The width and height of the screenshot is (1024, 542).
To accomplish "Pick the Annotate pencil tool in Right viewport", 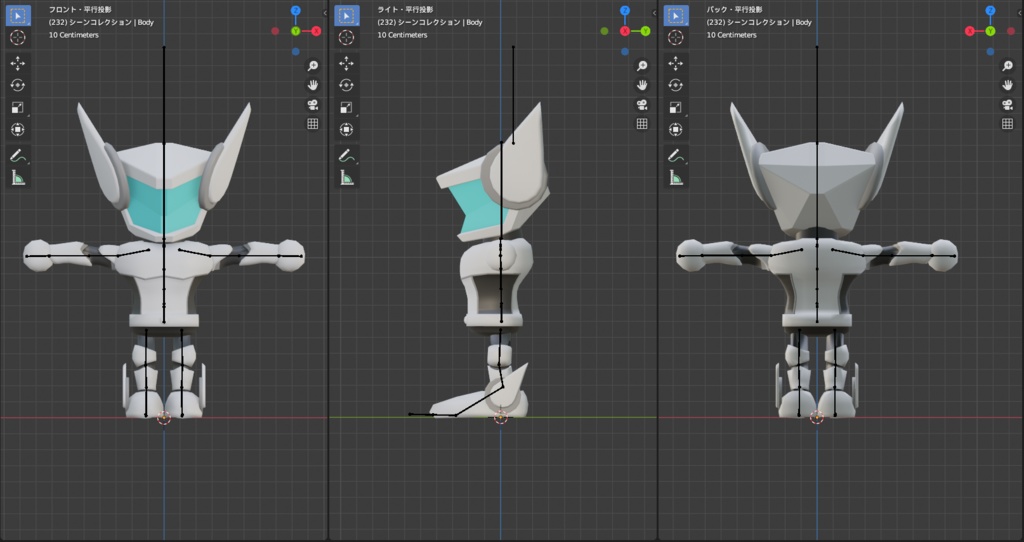I will tap(347, 155).
